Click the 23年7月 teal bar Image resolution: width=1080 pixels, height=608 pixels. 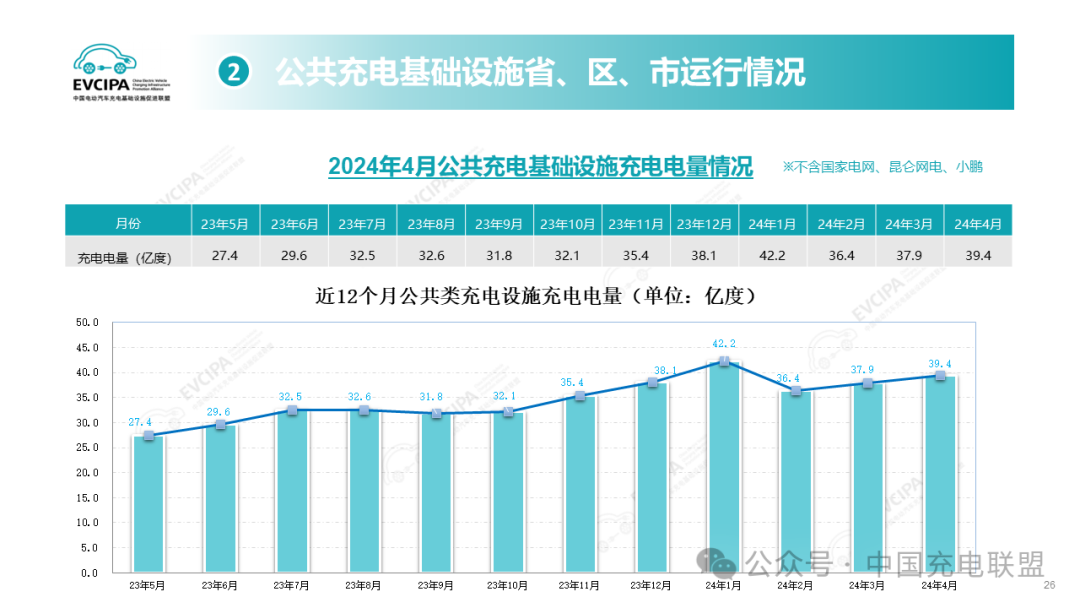pos(293,492)
